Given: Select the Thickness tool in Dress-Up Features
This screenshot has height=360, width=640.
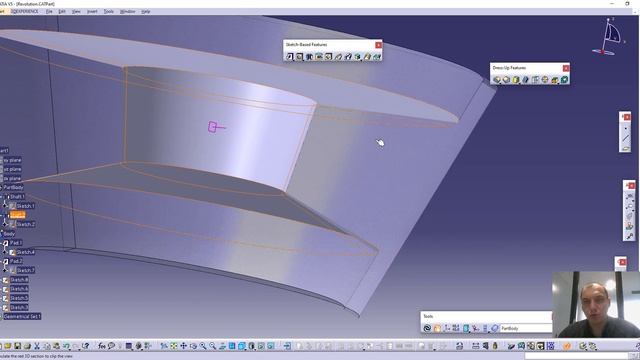Looking at the screenshot, I should click(536, 80).
